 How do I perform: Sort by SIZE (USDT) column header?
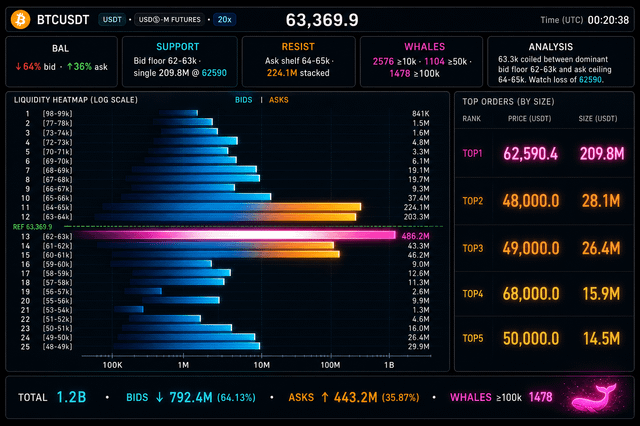[598, 118]
